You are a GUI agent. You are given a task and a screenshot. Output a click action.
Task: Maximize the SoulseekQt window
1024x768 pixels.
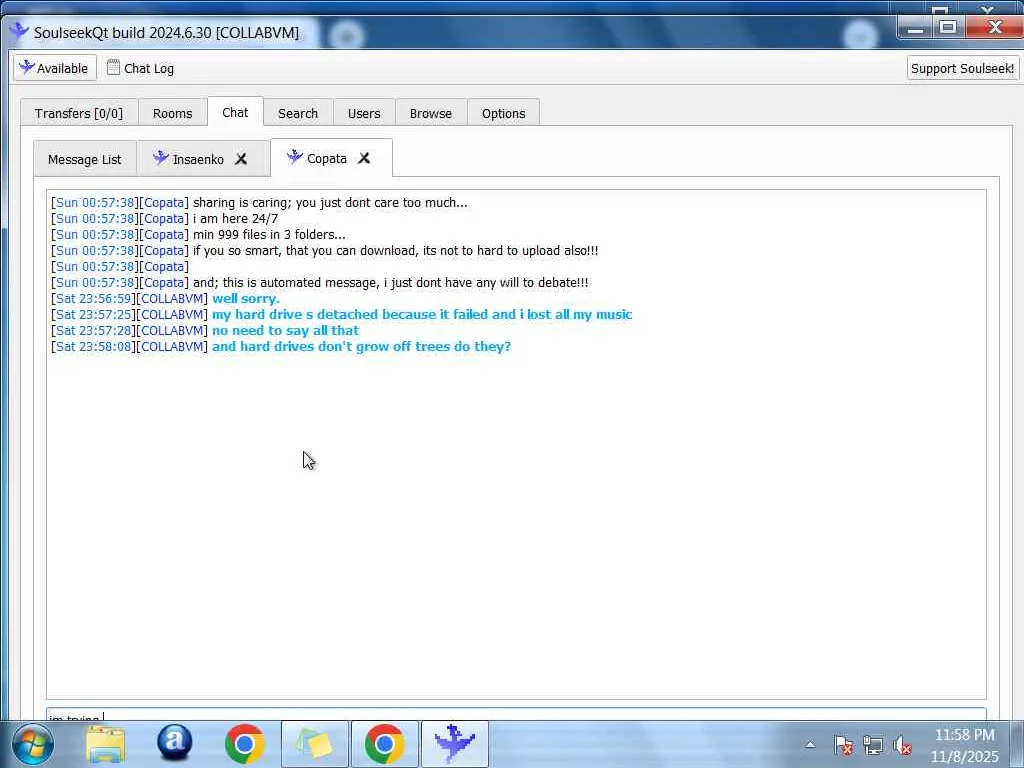(948, 27)
